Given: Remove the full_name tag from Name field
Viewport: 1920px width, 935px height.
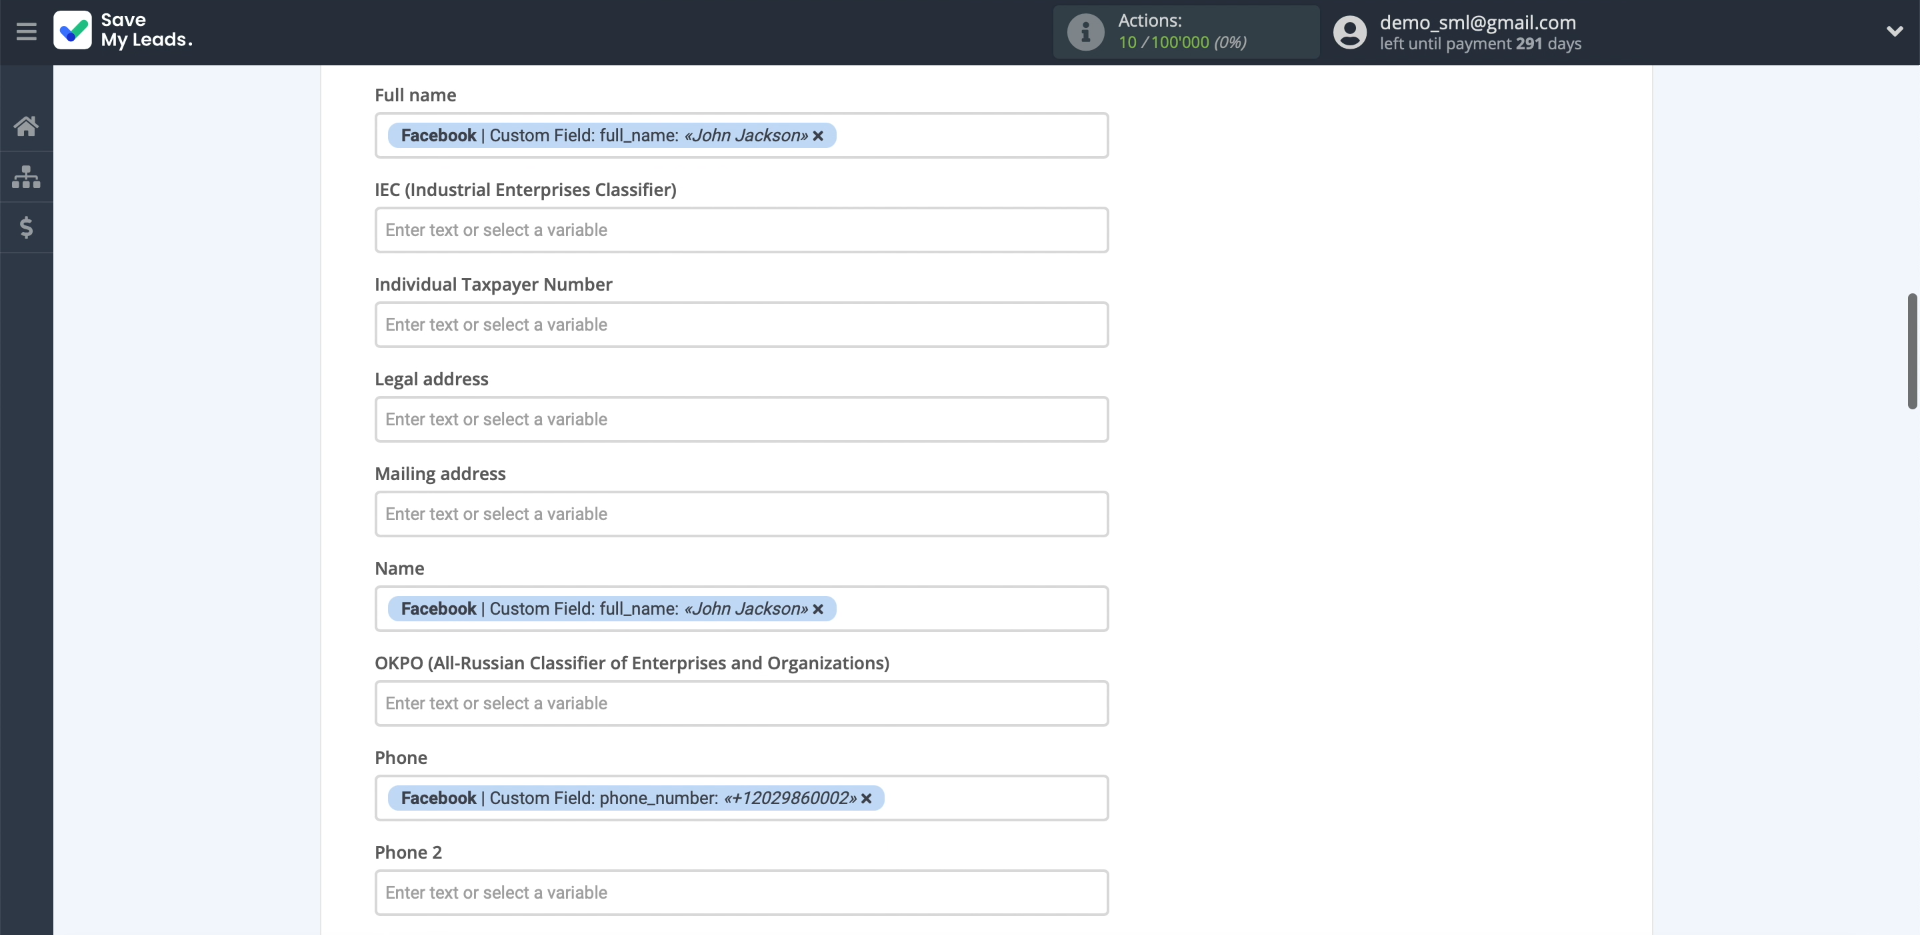Looking at the screenshot, I should (818, 609).
